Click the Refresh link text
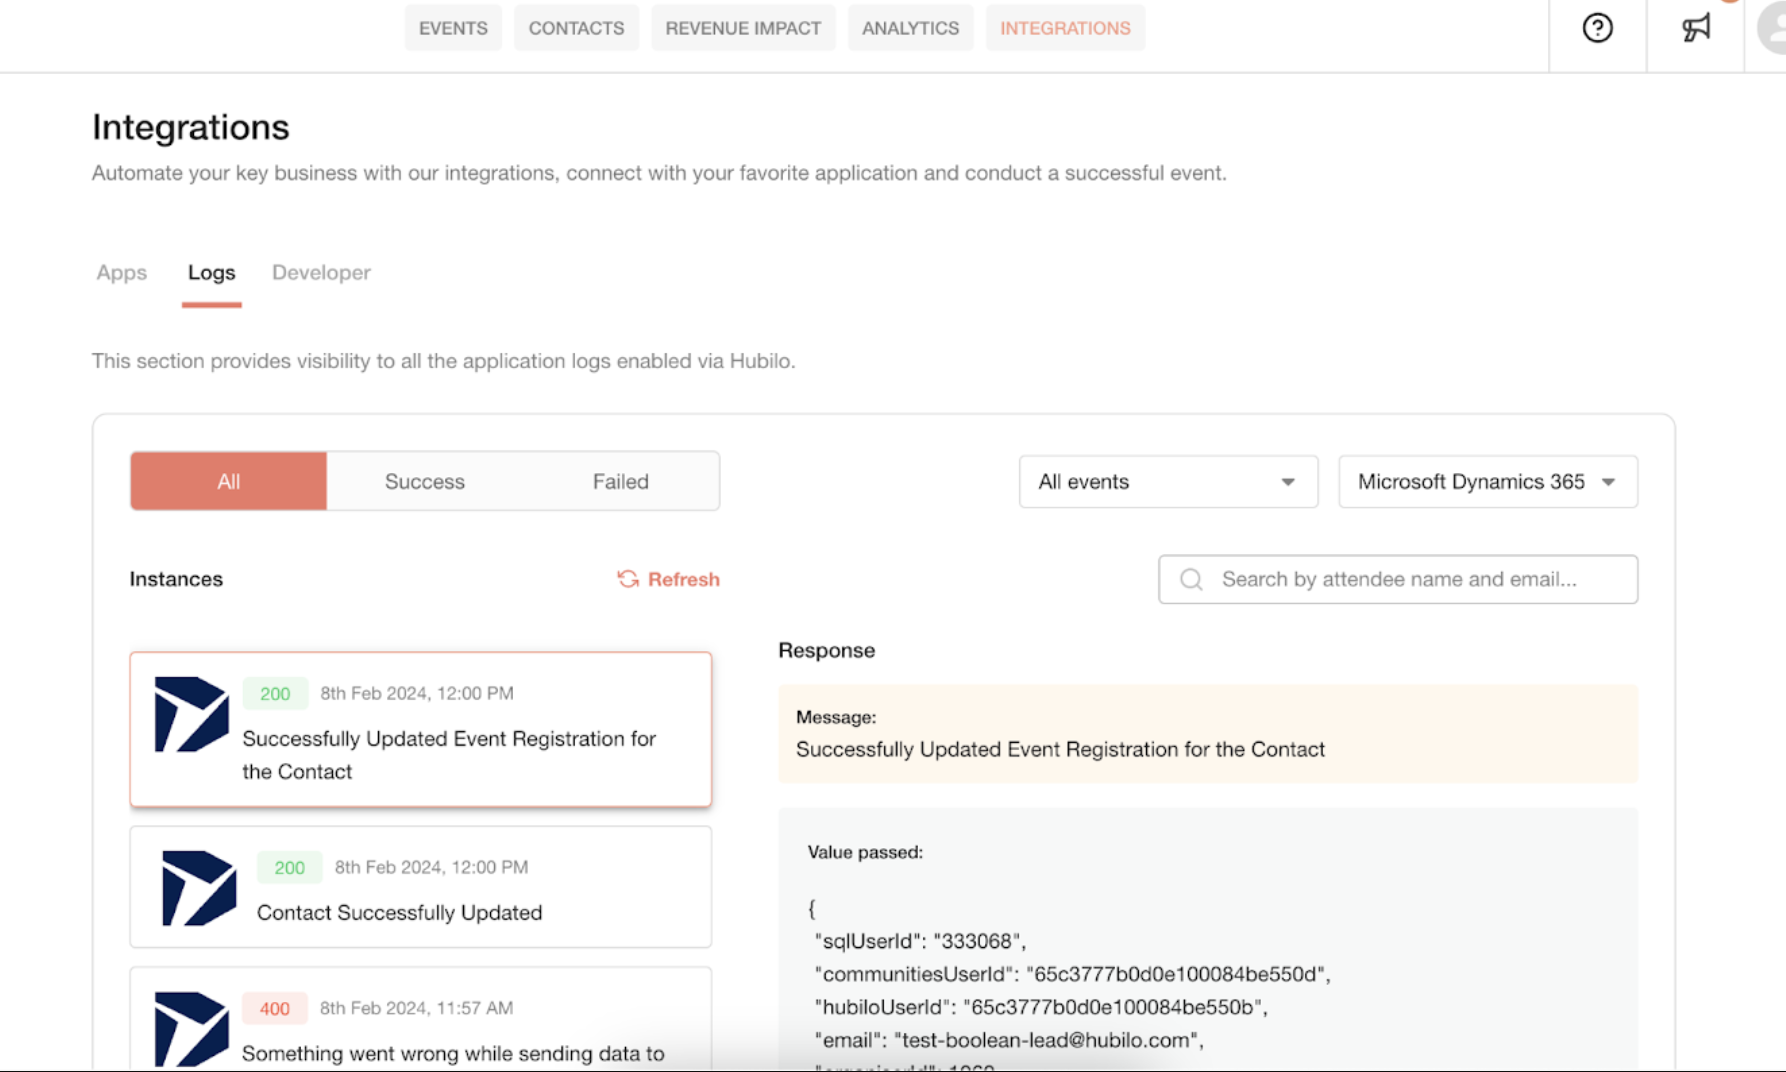Viewport: 1786px width, 1072px height. click(x=684, y=579)
